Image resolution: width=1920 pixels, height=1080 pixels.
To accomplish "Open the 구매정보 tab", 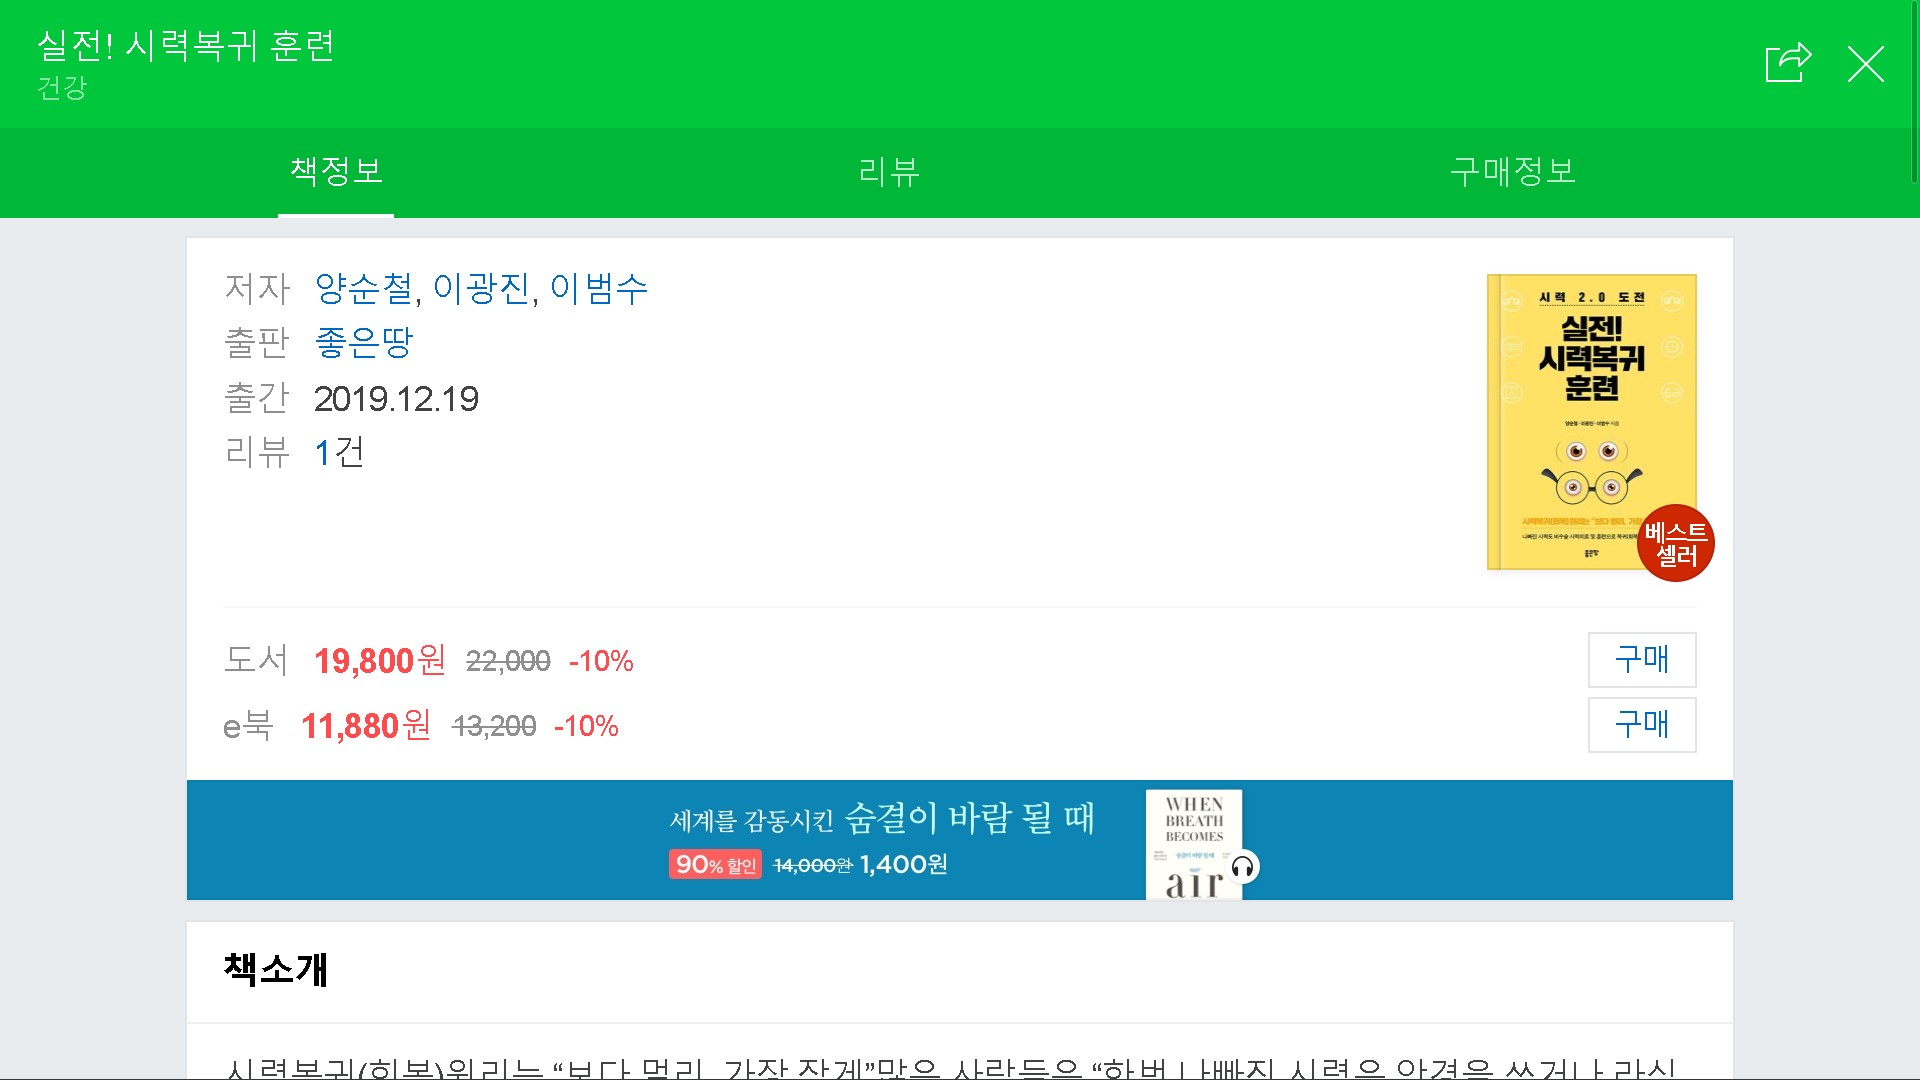I will click(x=1512, y=171).
